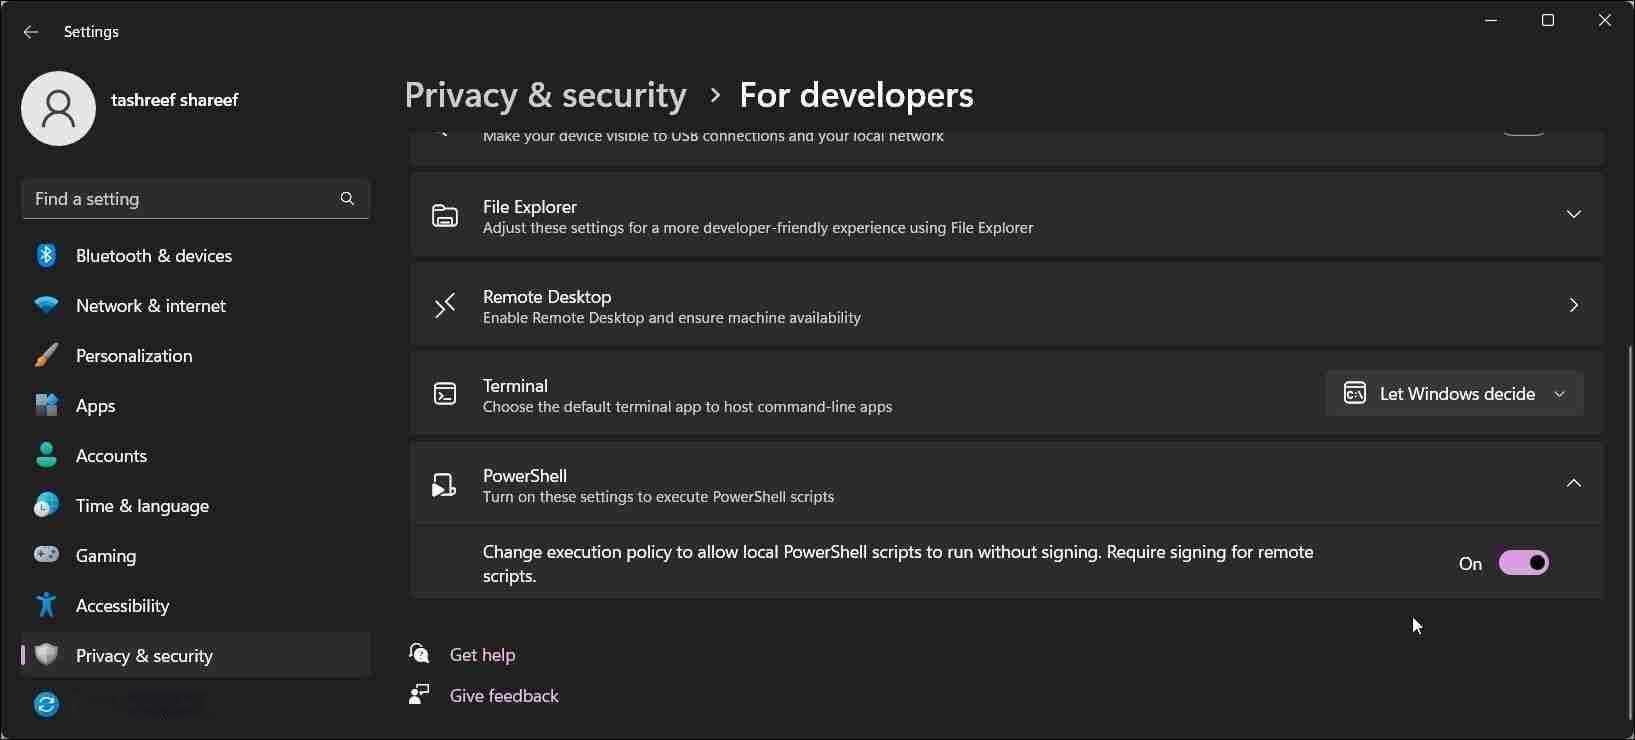The image size is (1635, 740).
Task: Open Accounts settings page
Action: point(196,455)
